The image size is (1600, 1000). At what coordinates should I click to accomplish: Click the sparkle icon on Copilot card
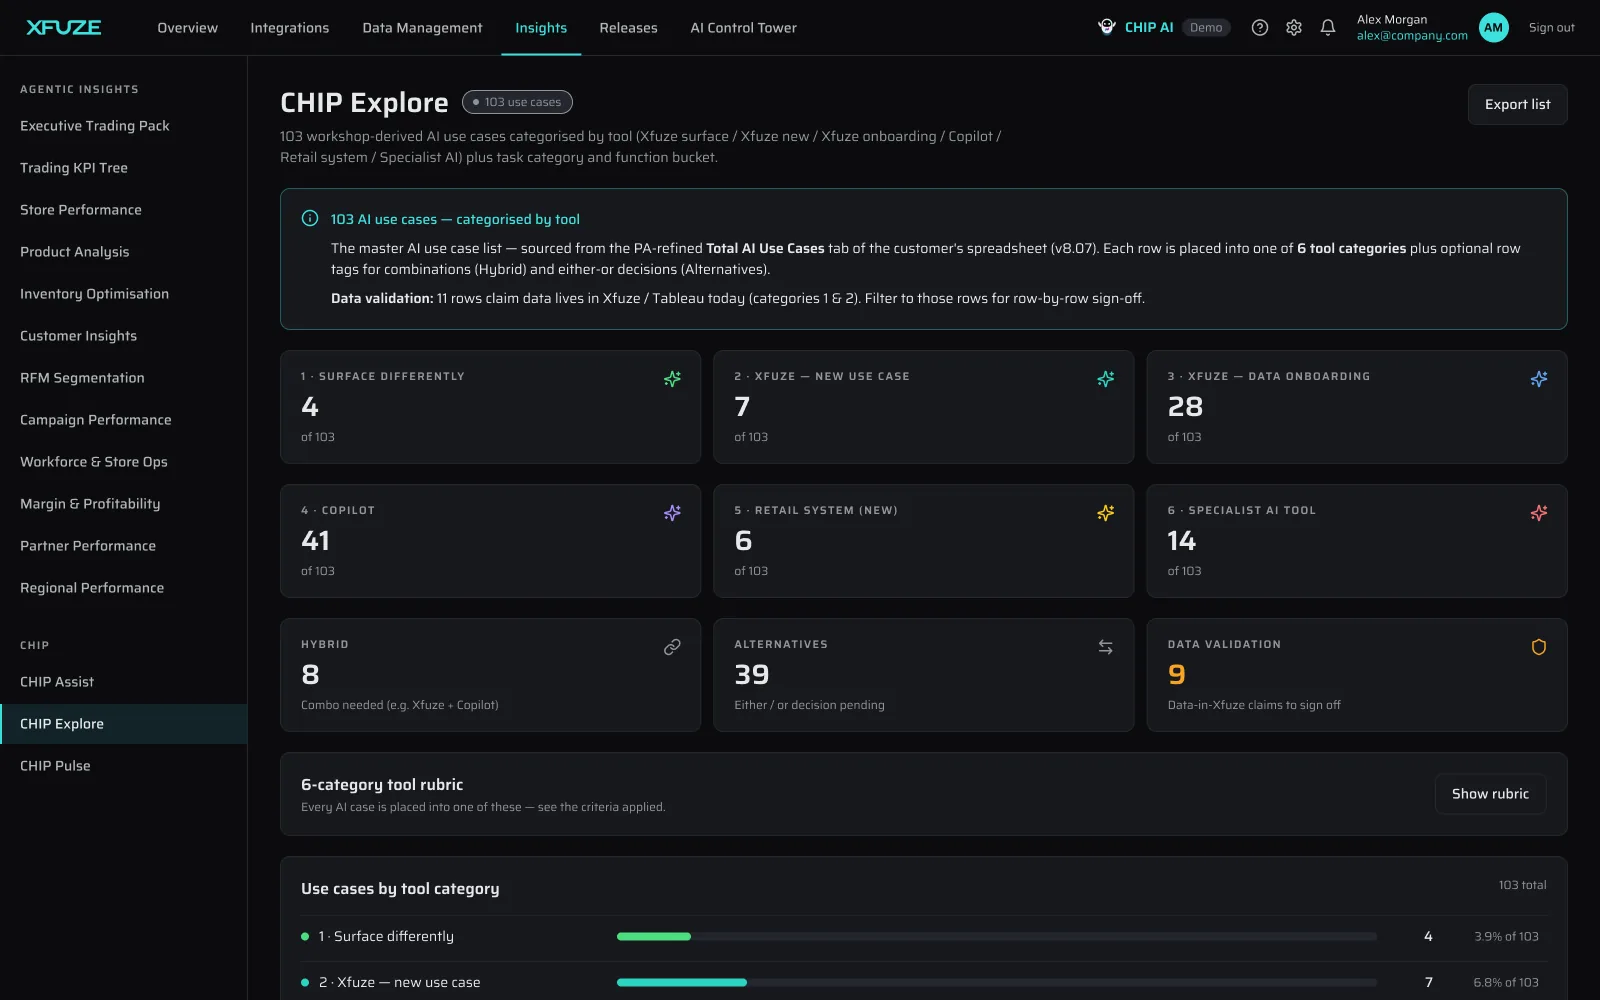coord(672,513)
